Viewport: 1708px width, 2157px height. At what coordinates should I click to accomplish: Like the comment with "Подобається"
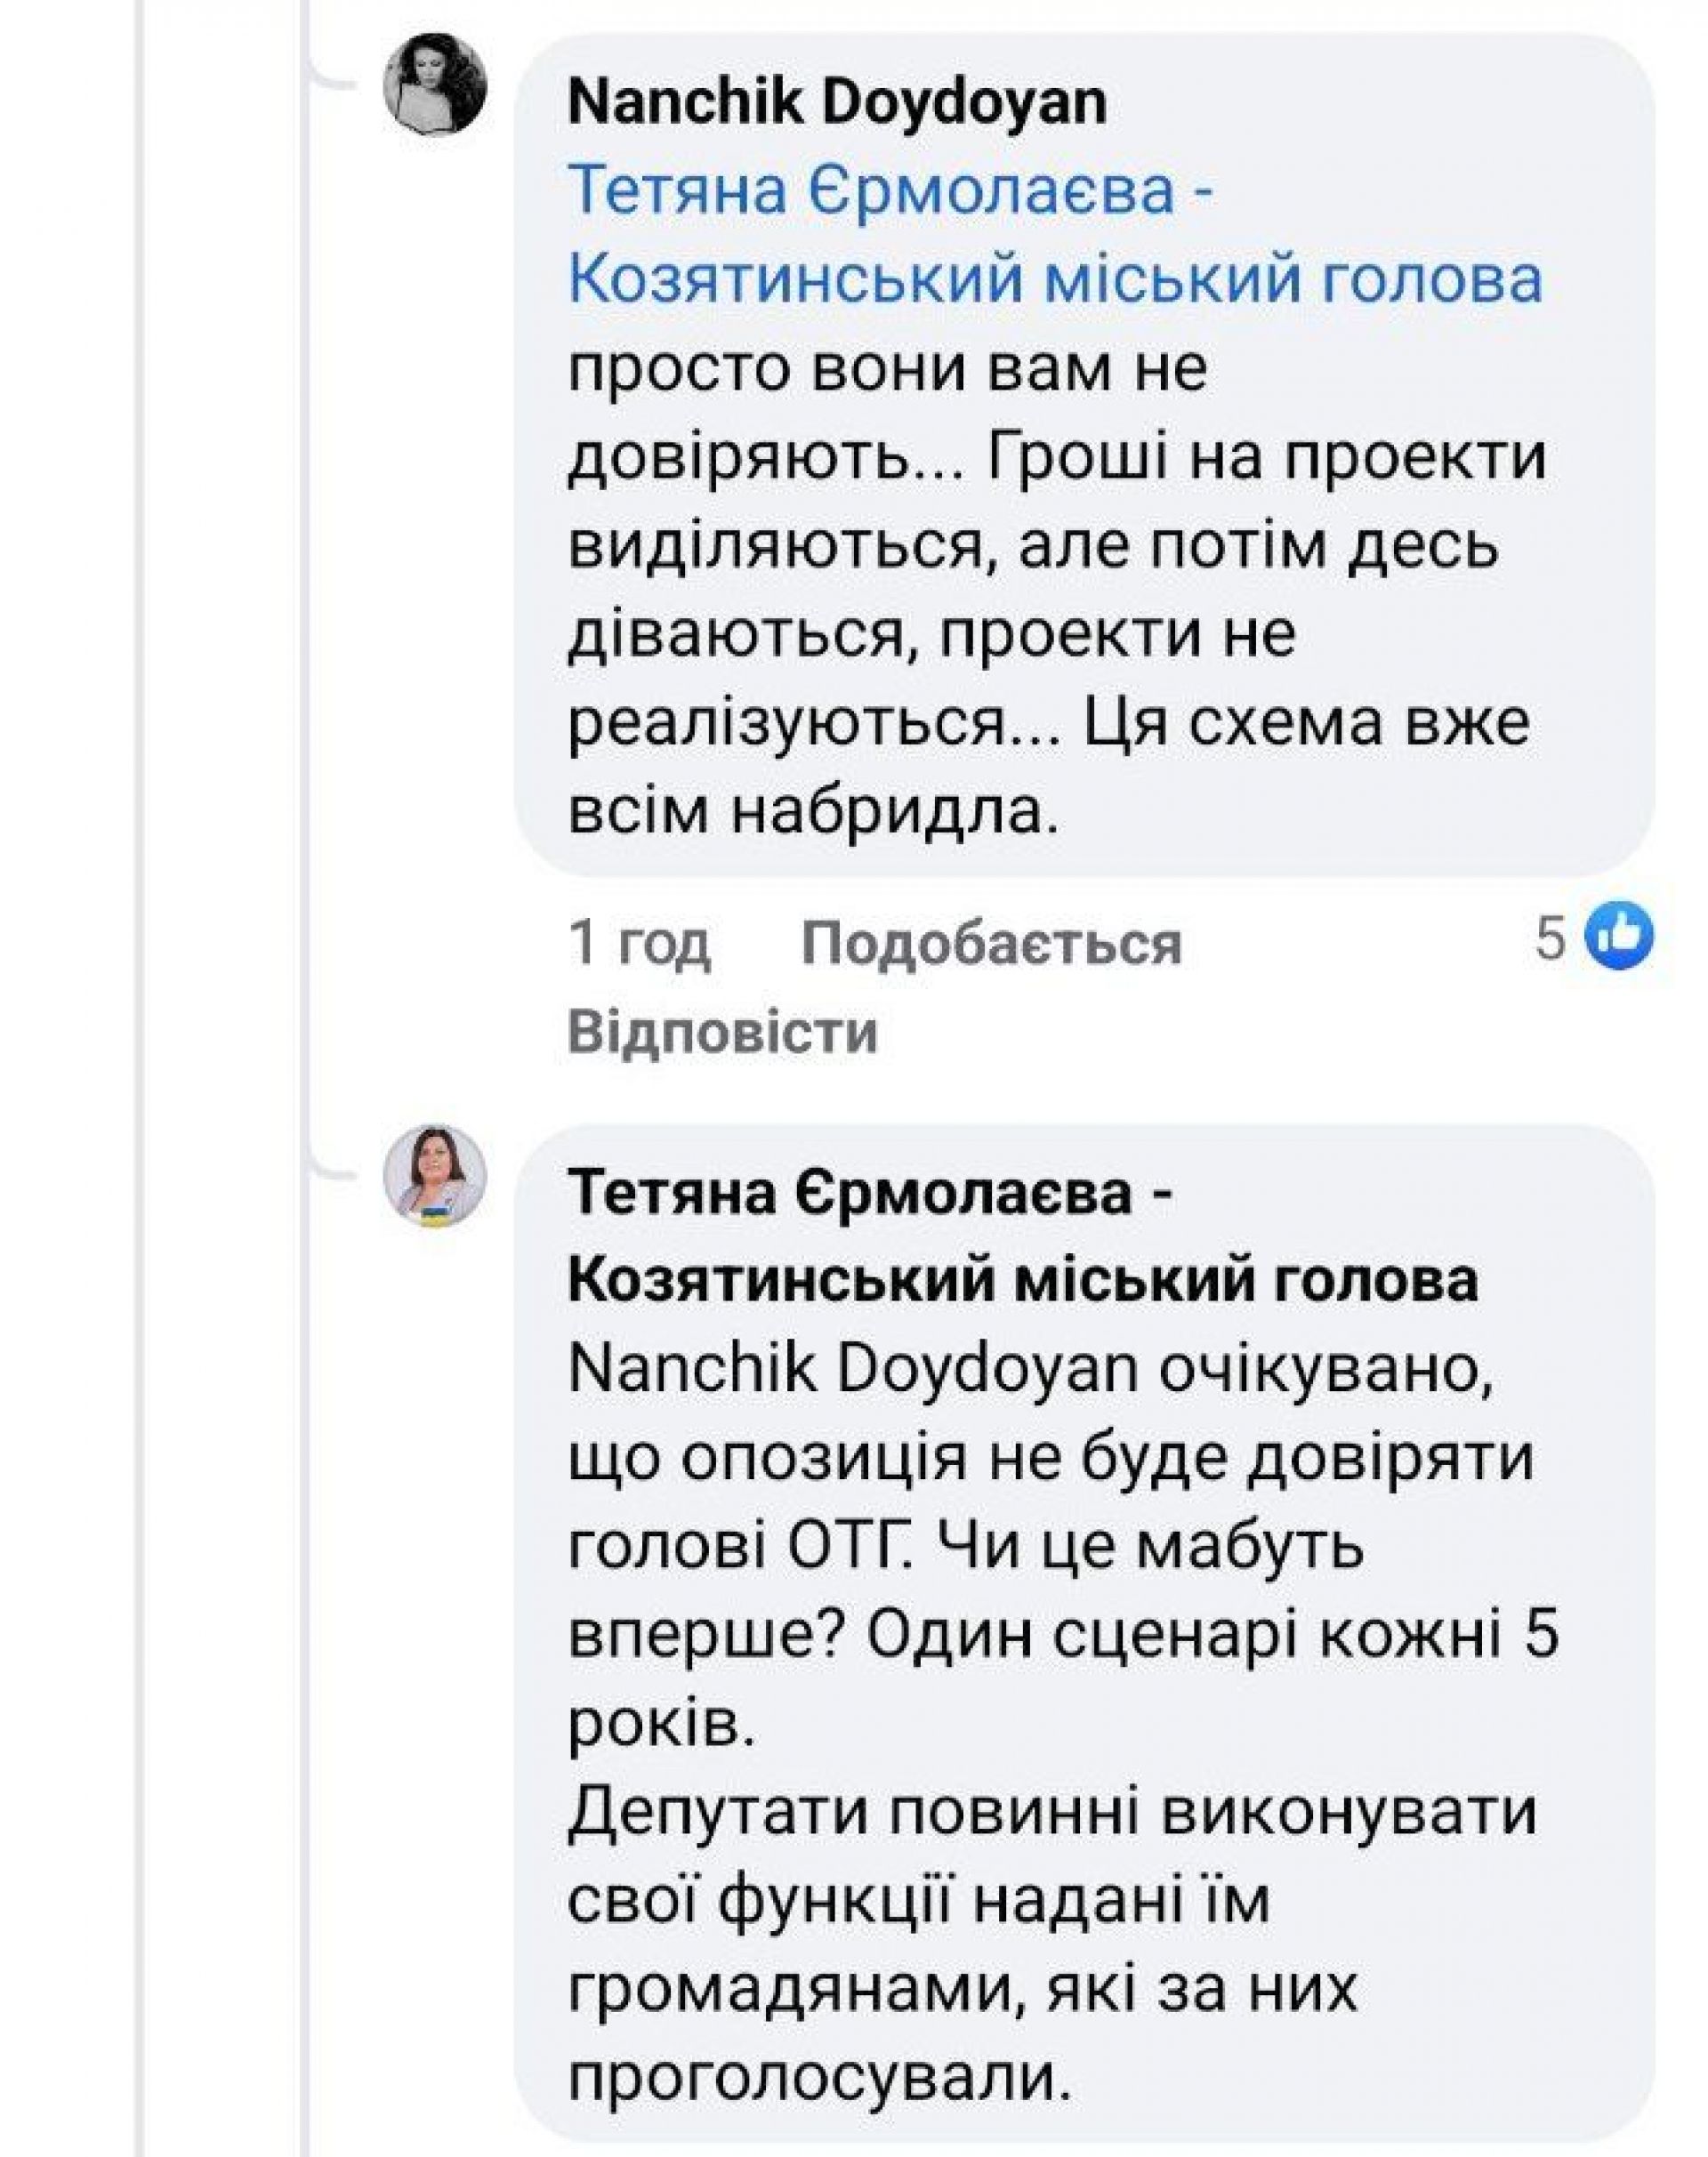pyautogui.click(x=991, y=942)
